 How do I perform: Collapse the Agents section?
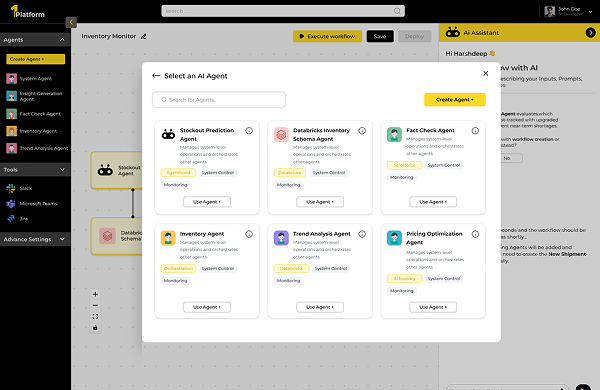(62, 39)
